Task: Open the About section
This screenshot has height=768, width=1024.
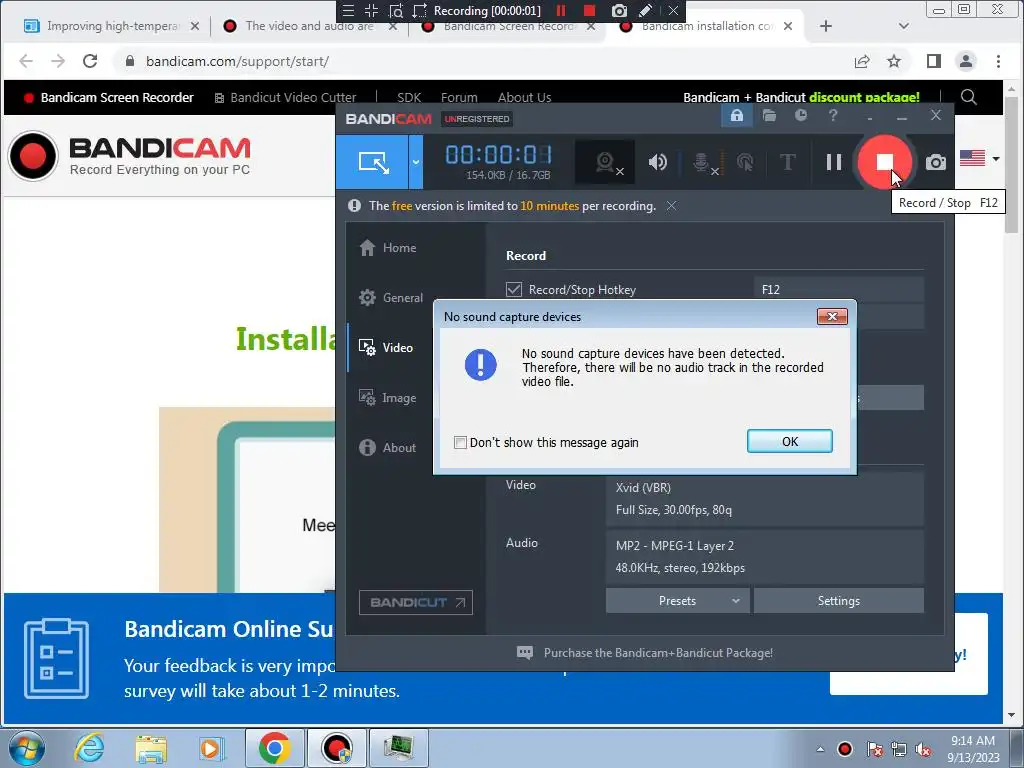Action: (x=387, y=447)
